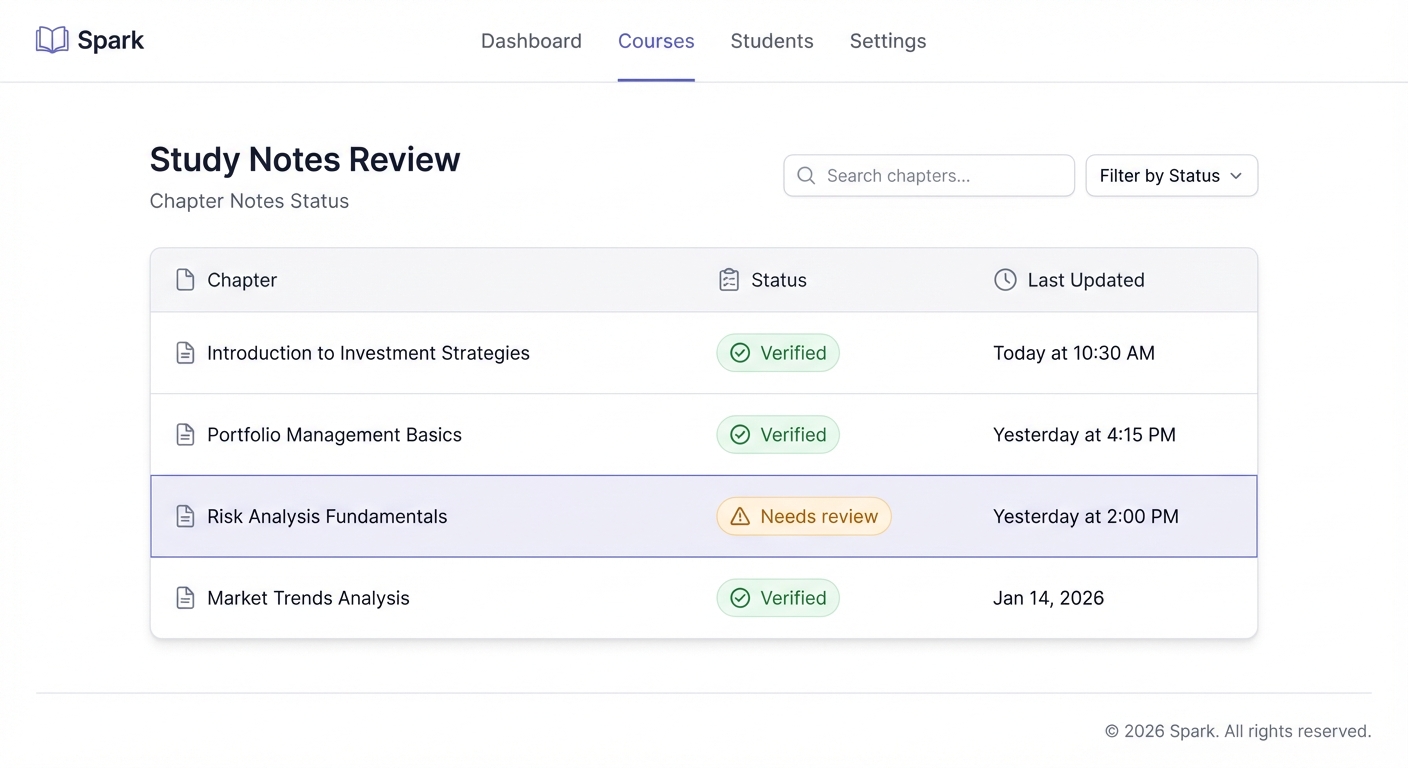1408x768 pixels.
Task: Sort by the Last Updated column header
Action: pos(1086,280)
